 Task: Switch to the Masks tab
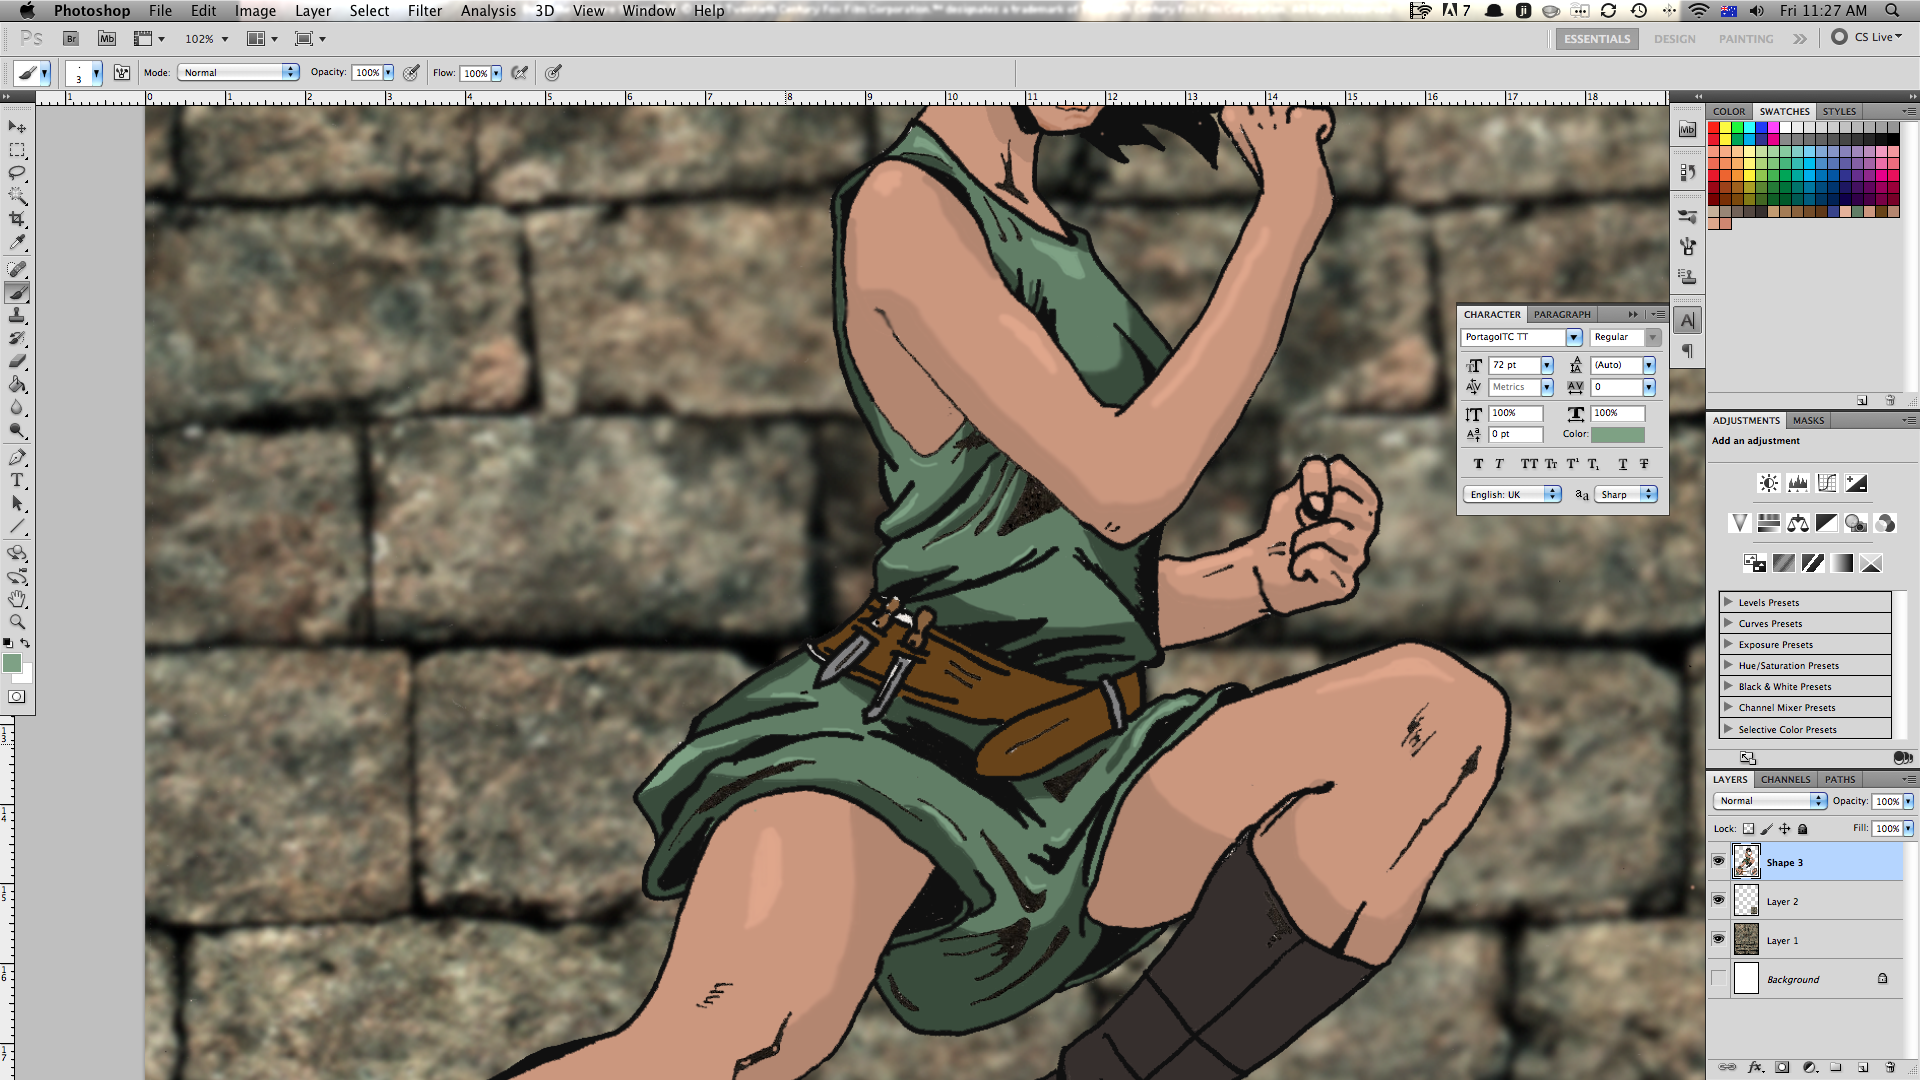pos(1808,421)
